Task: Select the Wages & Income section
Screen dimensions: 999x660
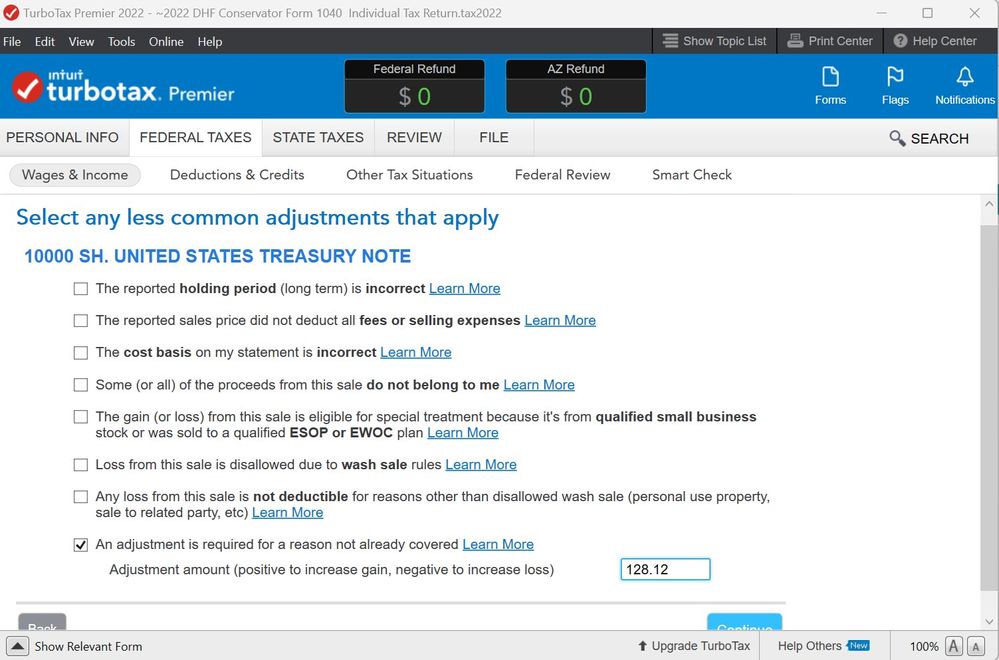Action: pyautogui.click(x=75, y=175)
